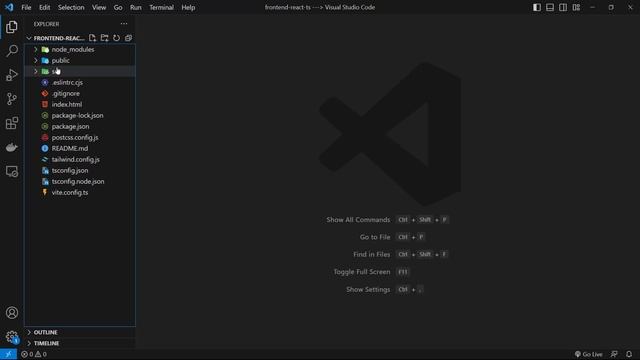Open the tsconfig.node.json file
Viewport: 640px width, 360px height.
[80, 182]
